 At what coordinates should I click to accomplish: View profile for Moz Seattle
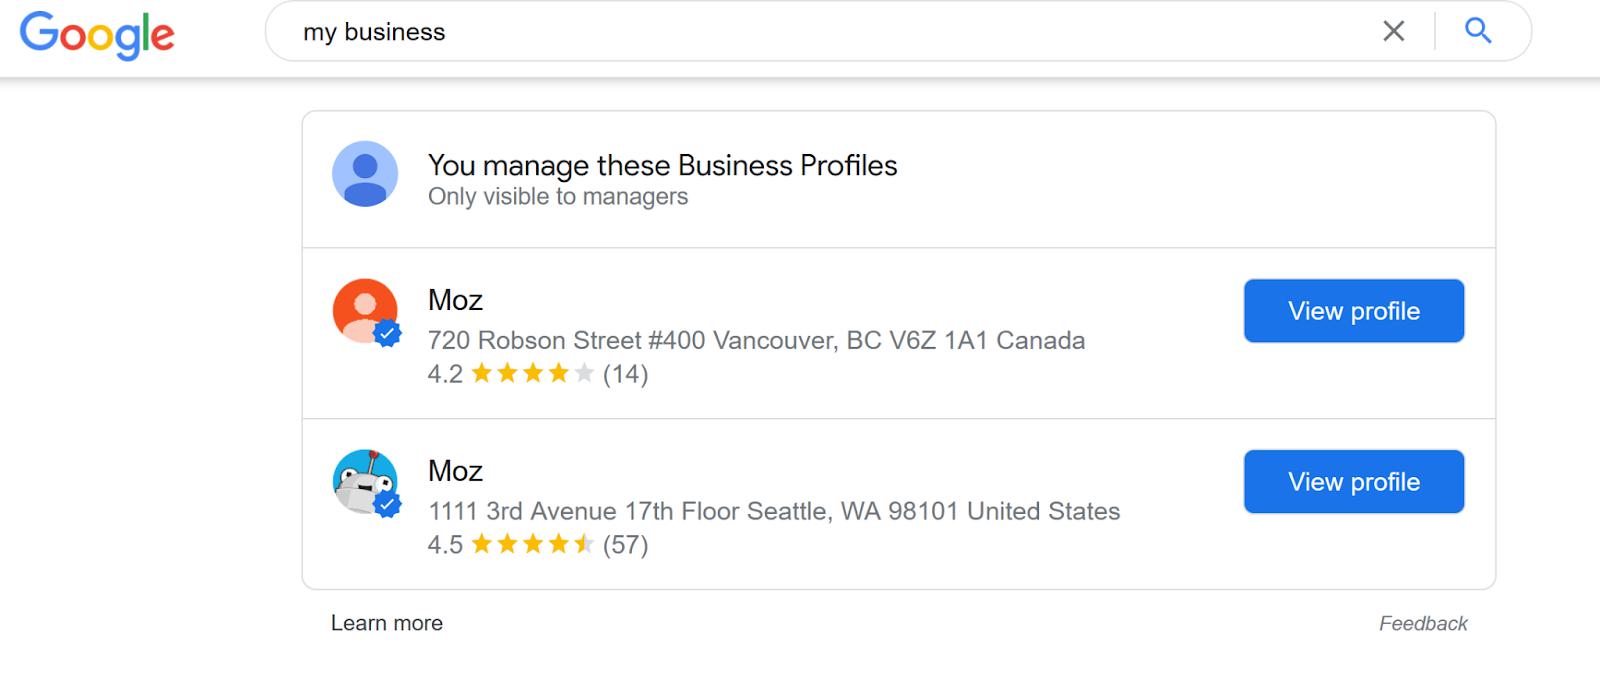pos(1353,482)
